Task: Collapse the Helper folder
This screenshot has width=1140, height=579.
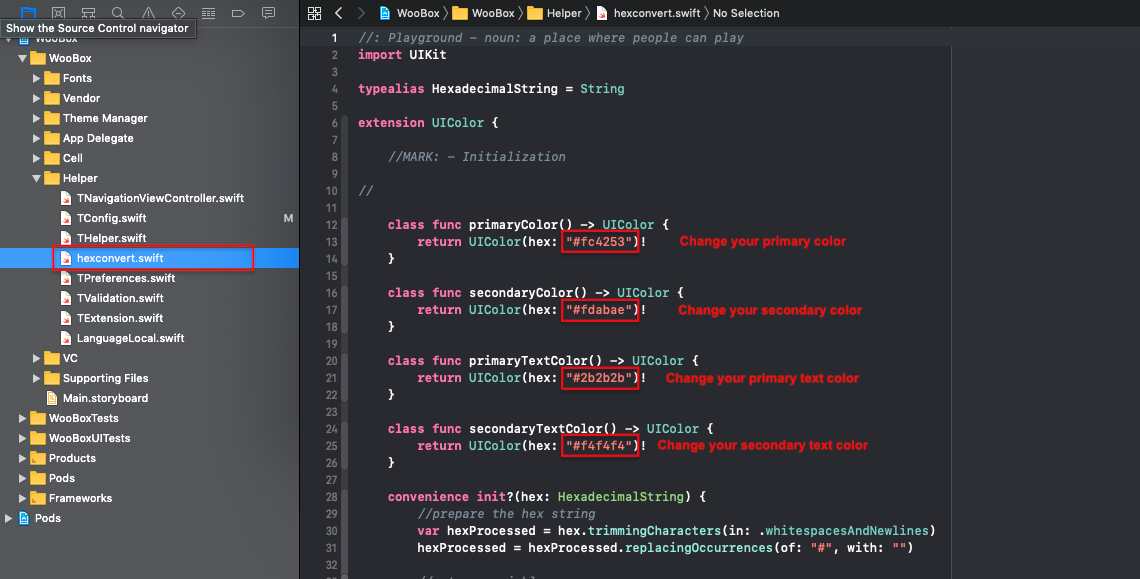Action: [36, 178]
